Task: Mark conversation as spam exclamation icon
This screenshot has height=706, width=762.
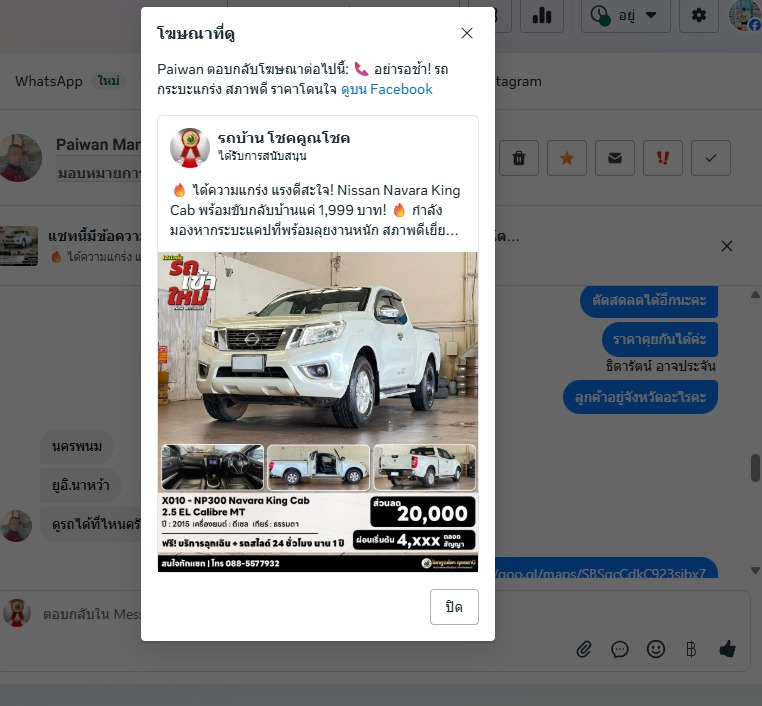Action: [x=663, y=158]
